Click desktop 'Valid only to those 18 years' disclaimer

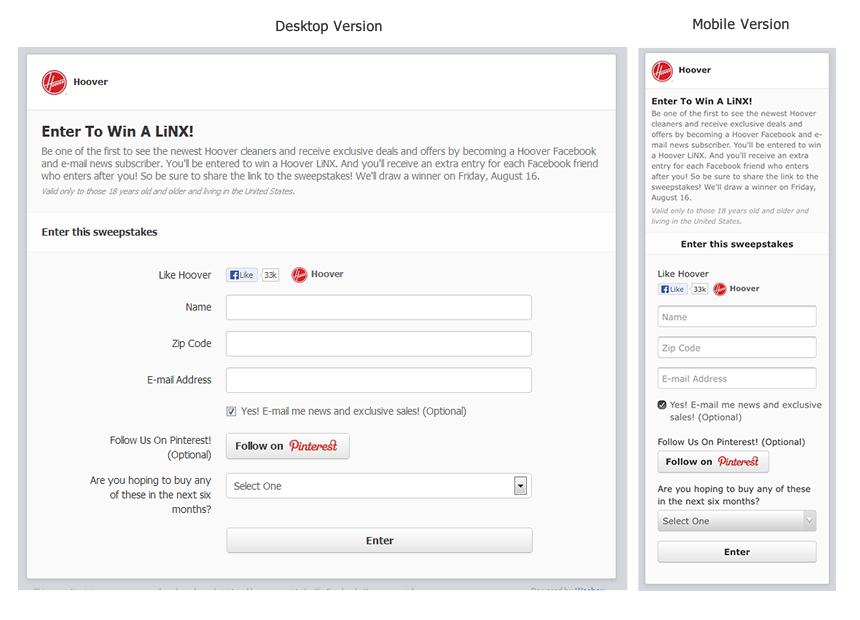168,191
